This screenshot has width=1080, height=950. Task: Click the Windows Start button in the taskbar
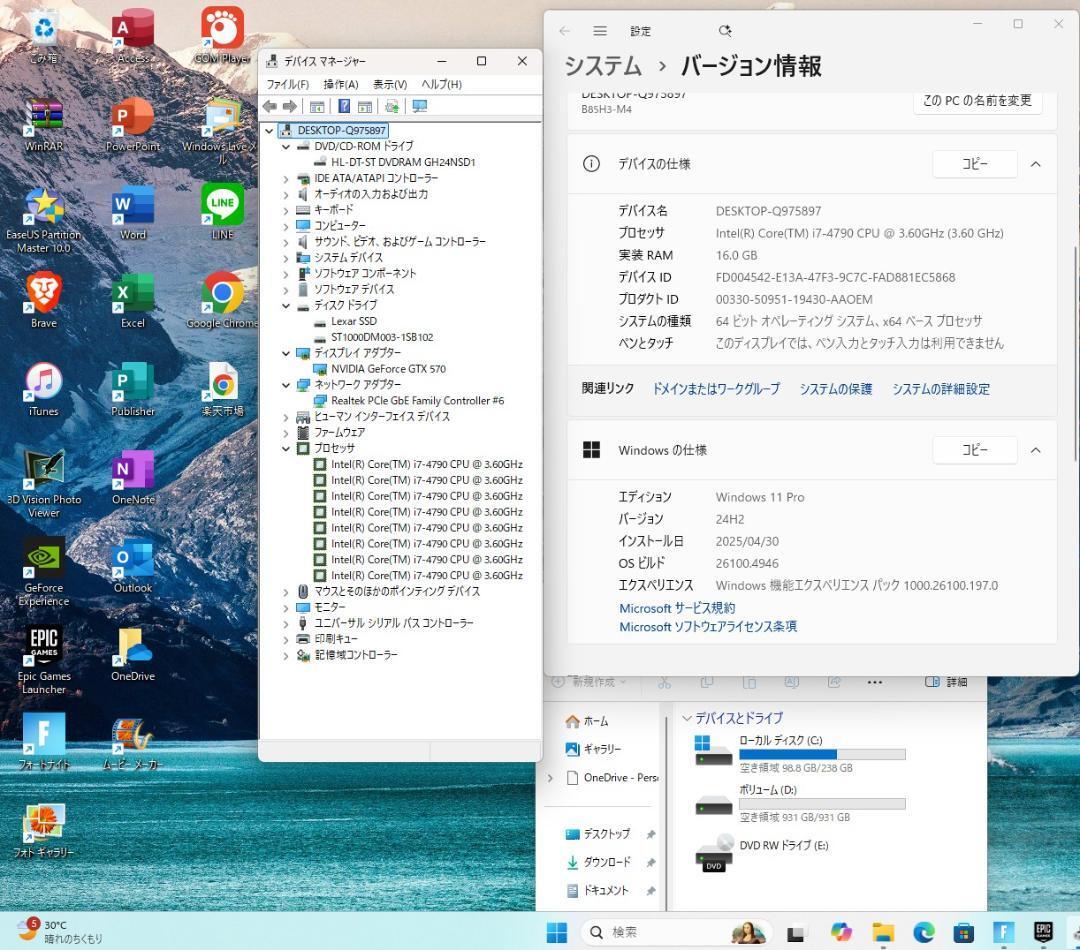pos(557,932)
